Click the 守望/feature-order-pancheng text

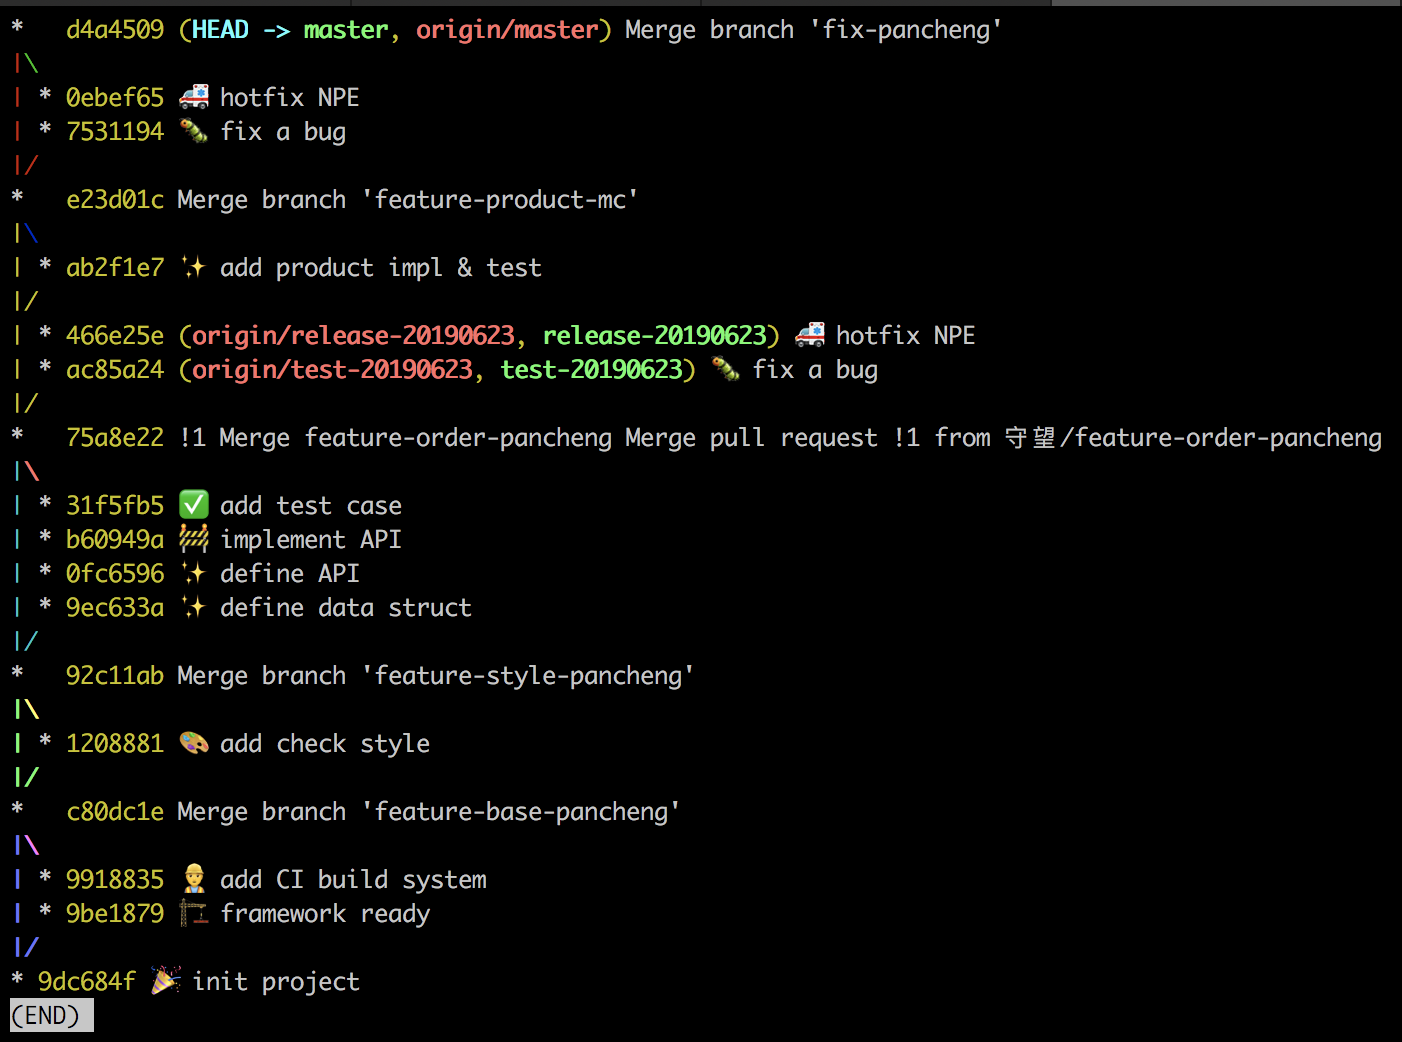pyautogui.click(x=1193, y=437)
